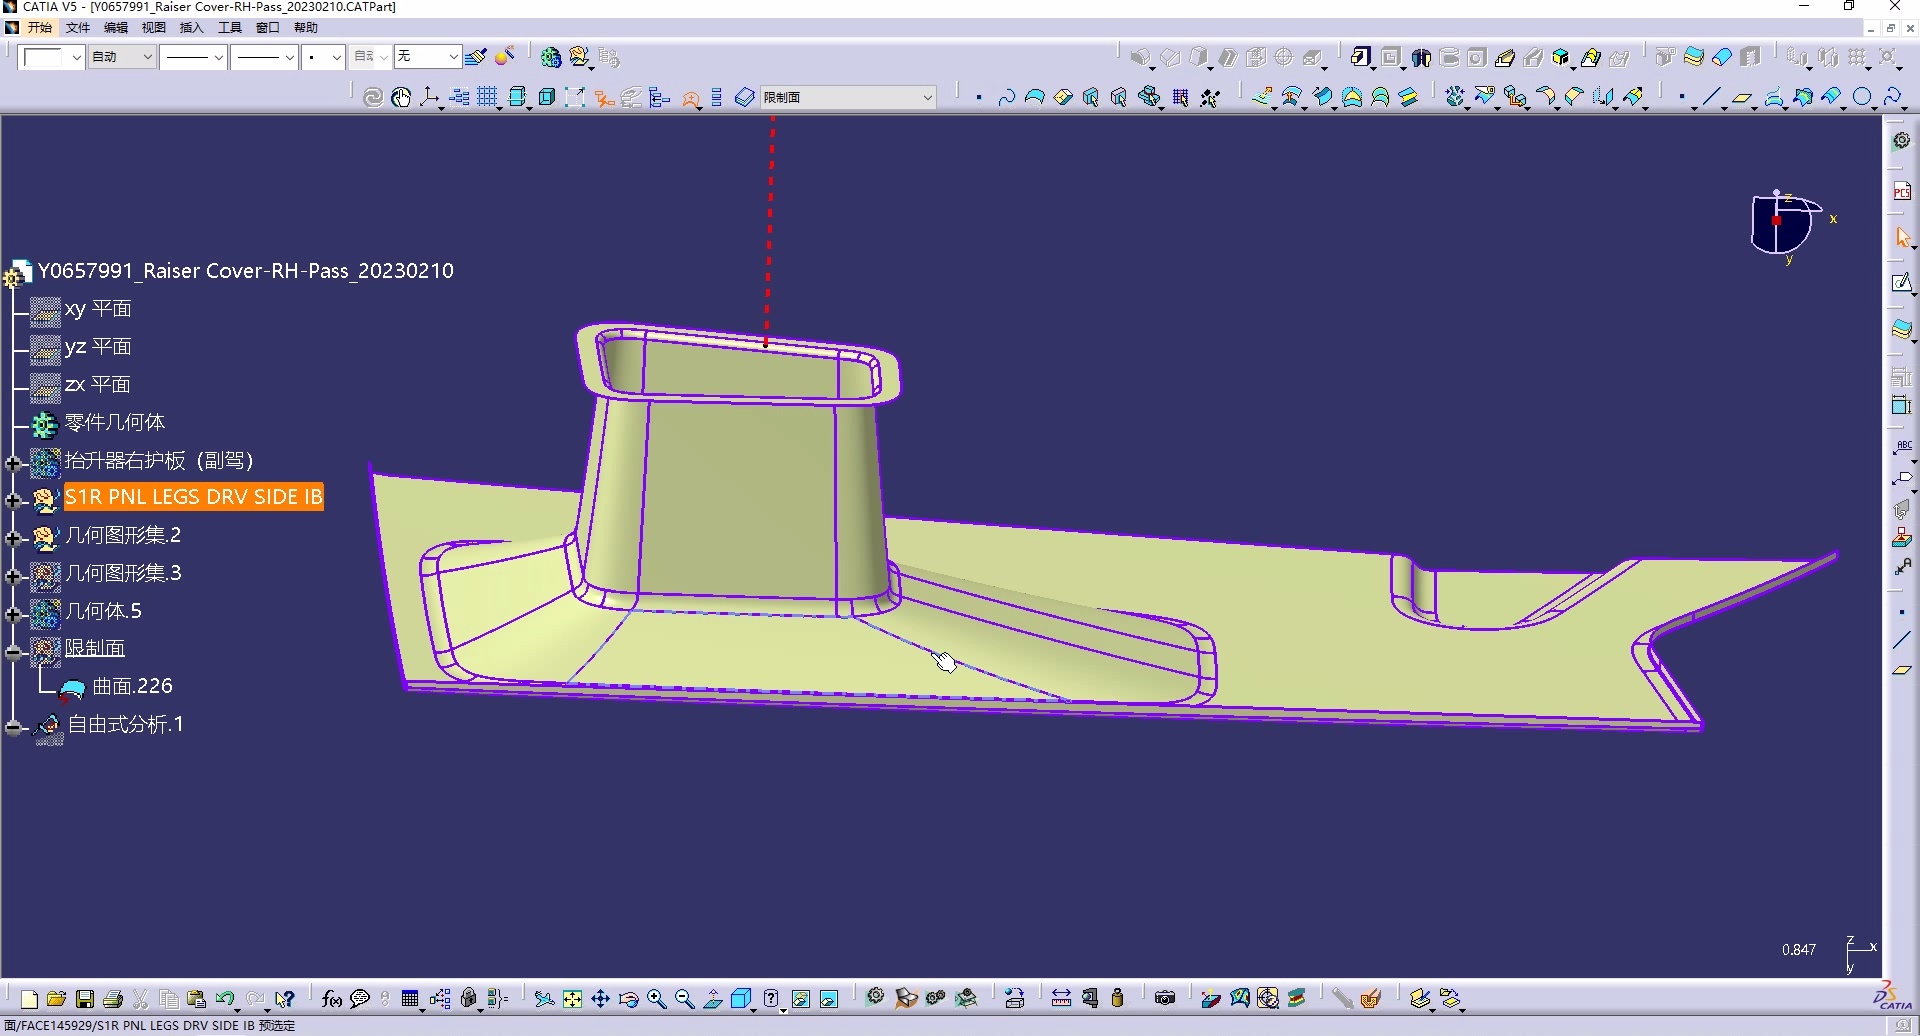The width and height of the screenshot is (1920, 1036).
Task: Open the 自动 line thickness dropdown
Action: coord(147,57)
